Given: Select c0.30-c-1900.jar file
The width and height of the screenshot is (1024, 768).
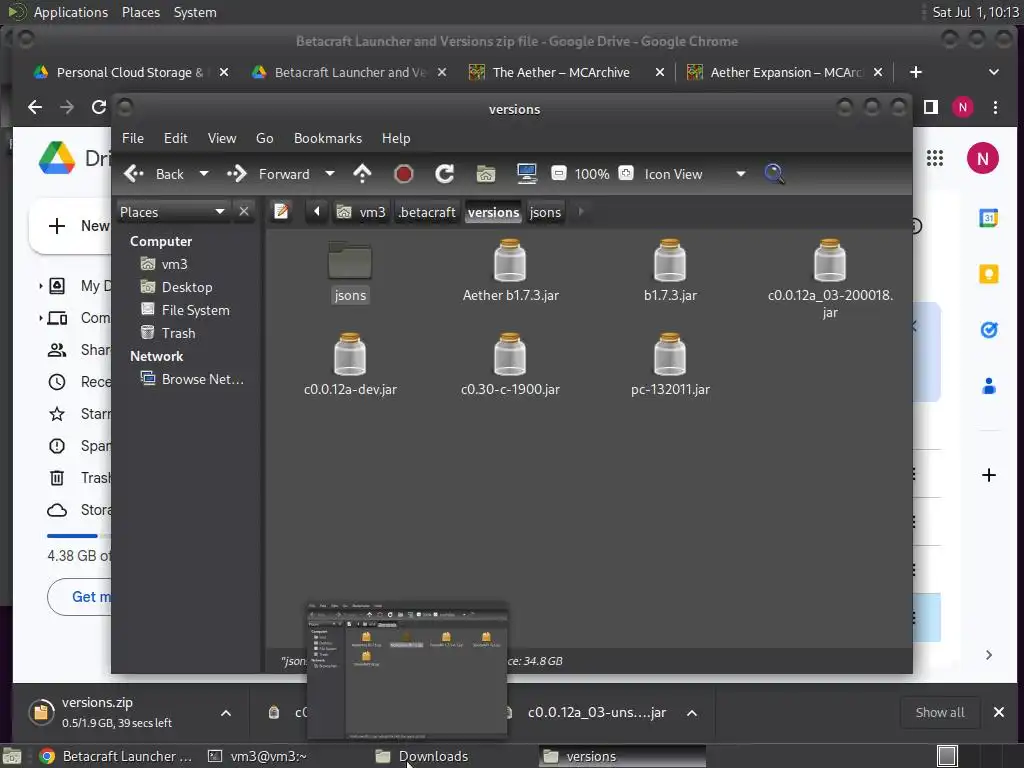Looking at the screenshot, I should [510, 364].
